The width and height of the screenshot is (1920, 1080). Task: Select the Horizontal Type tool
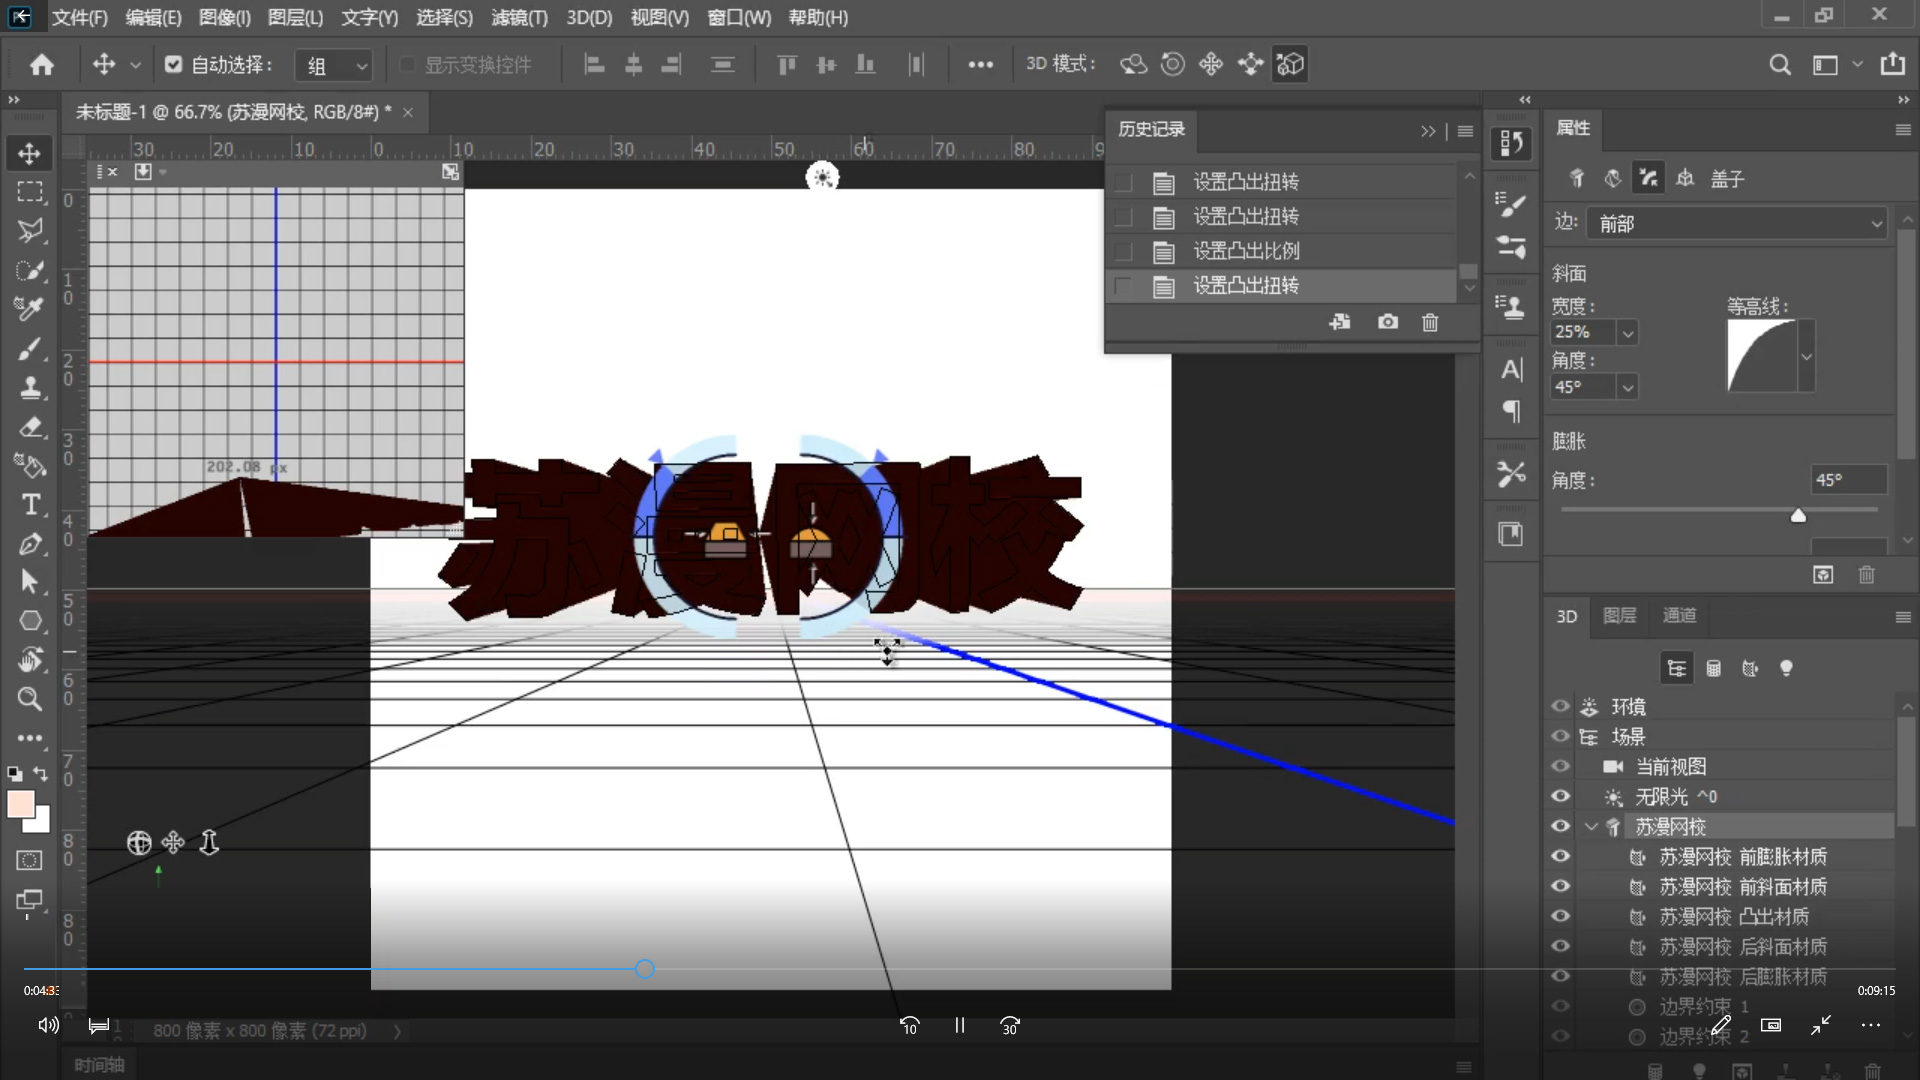(x=29, y=505)
